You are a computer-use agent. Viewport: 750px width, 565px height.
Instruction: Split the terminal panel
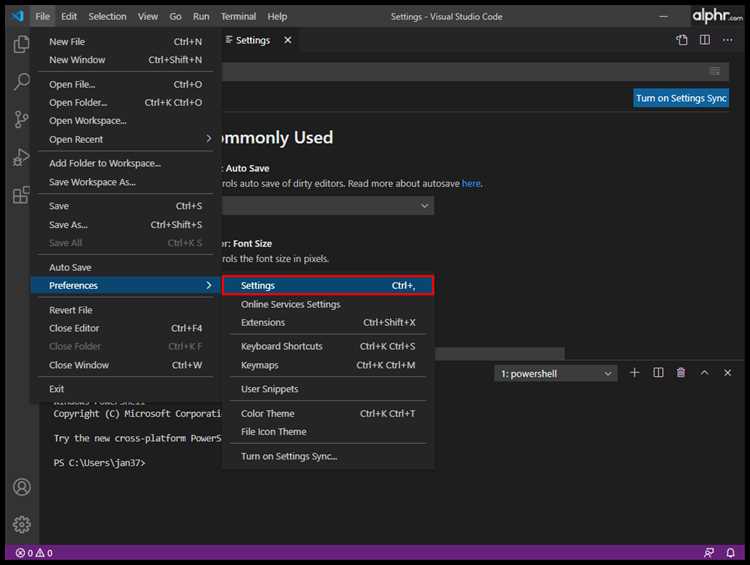click(x=658, y=373)
